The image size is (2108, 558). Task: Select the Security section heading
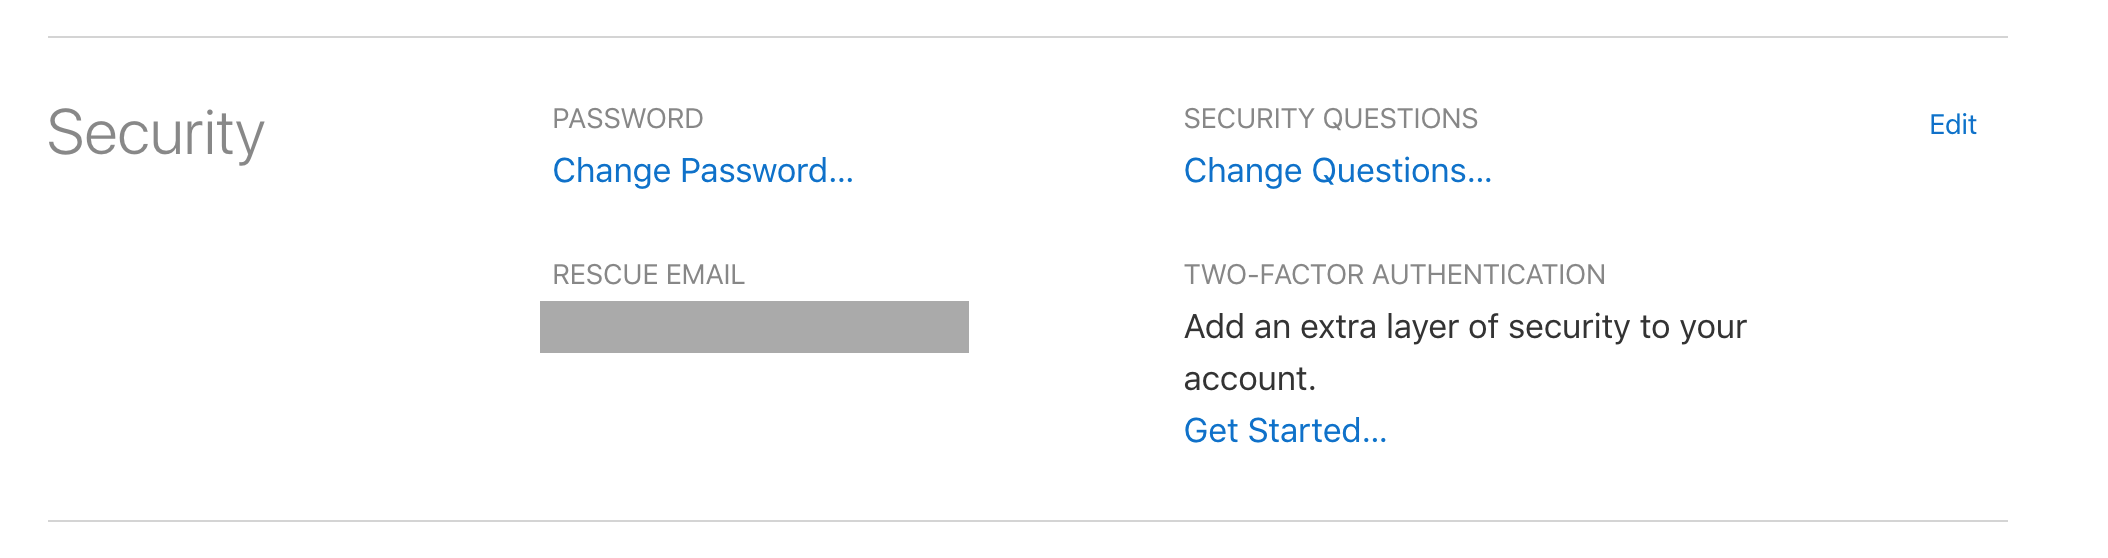(156, 133)
